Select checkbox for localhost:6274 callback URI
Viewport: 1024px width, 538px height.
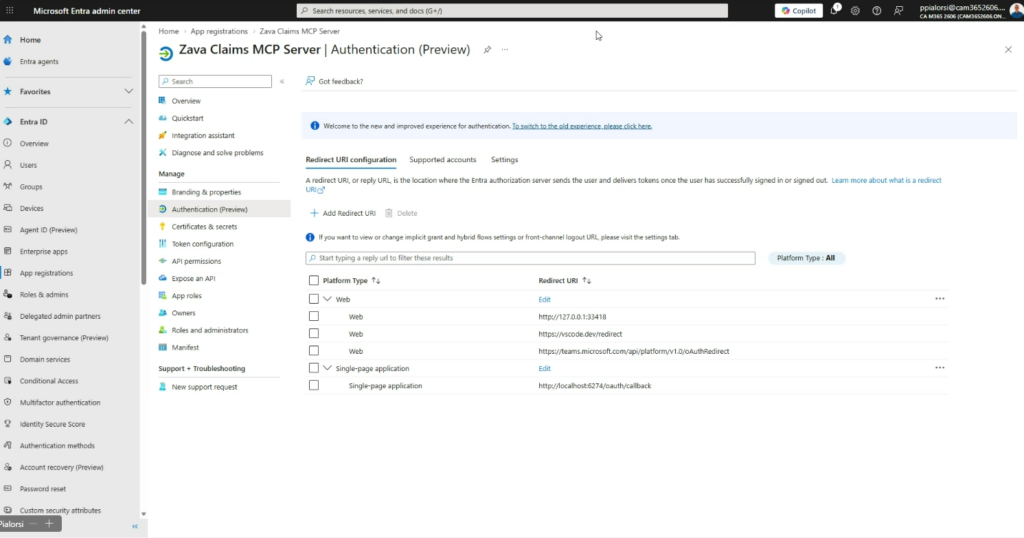314,385
